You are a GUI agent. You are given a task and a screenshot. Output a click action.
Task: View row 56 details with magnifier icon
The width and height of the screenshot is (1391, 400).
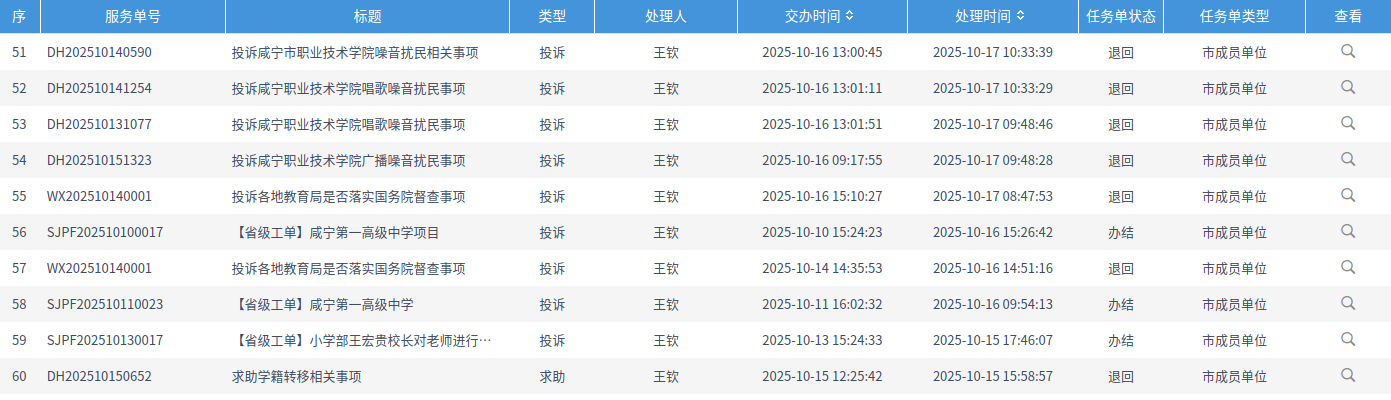[x=1348, y=232]
